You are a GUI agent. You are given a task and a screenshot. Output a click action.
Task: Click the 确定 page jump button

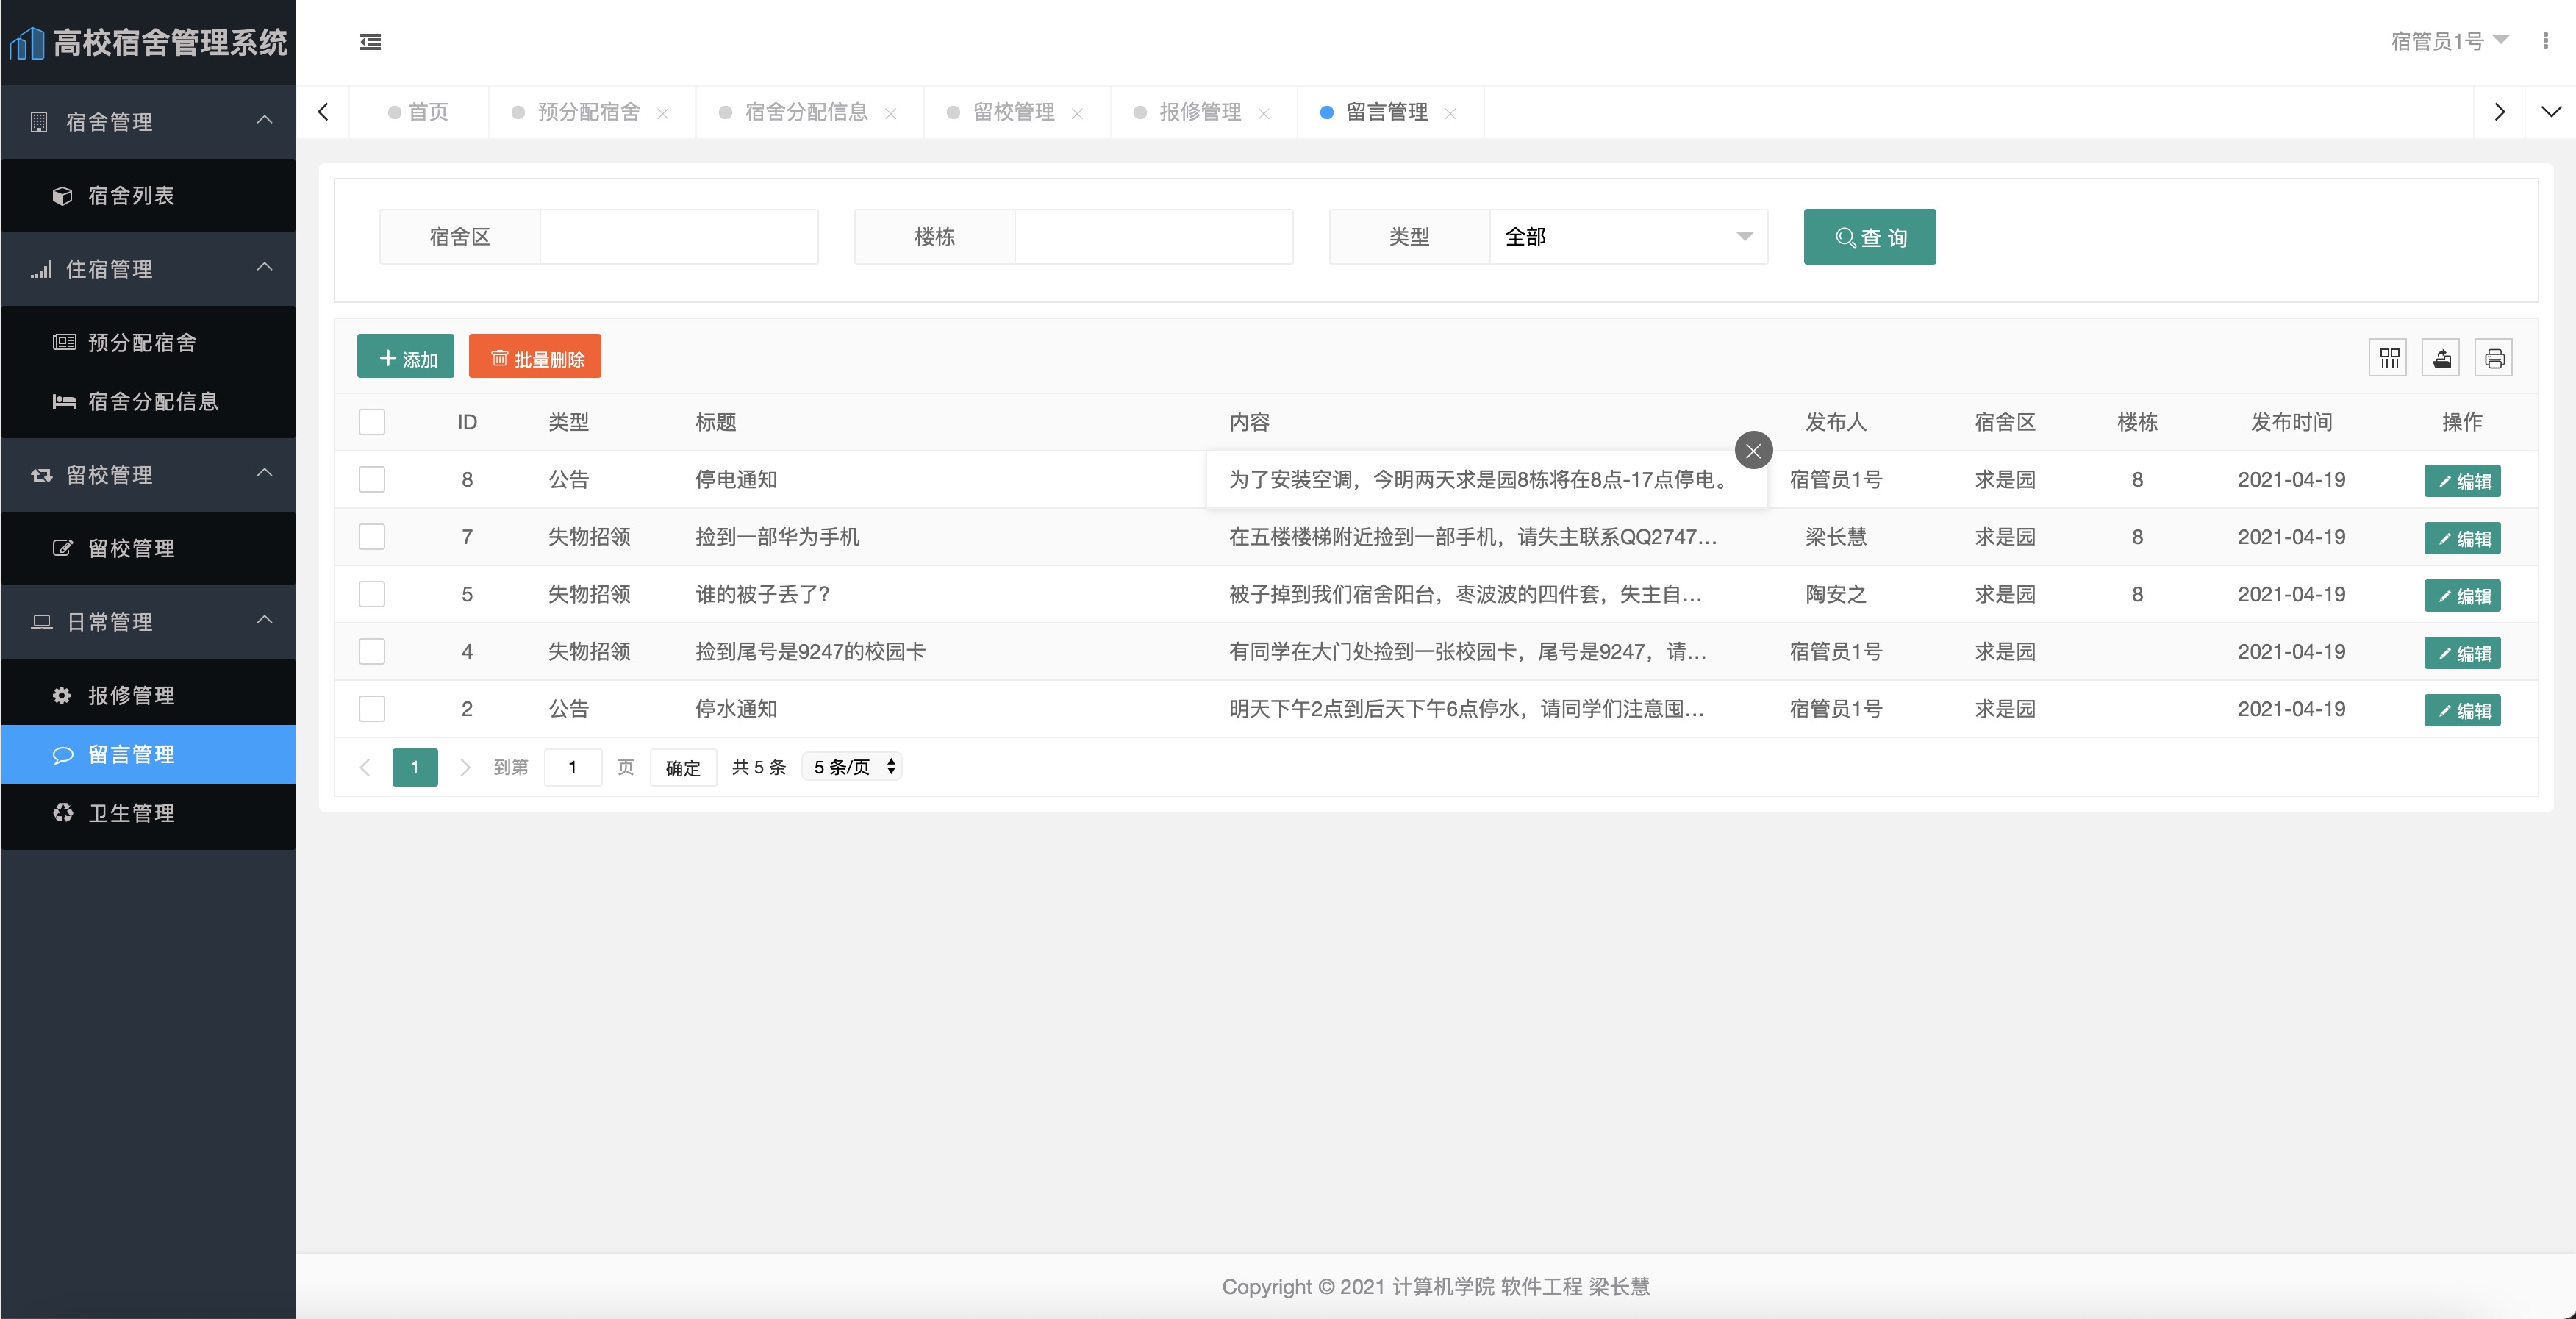683,768
